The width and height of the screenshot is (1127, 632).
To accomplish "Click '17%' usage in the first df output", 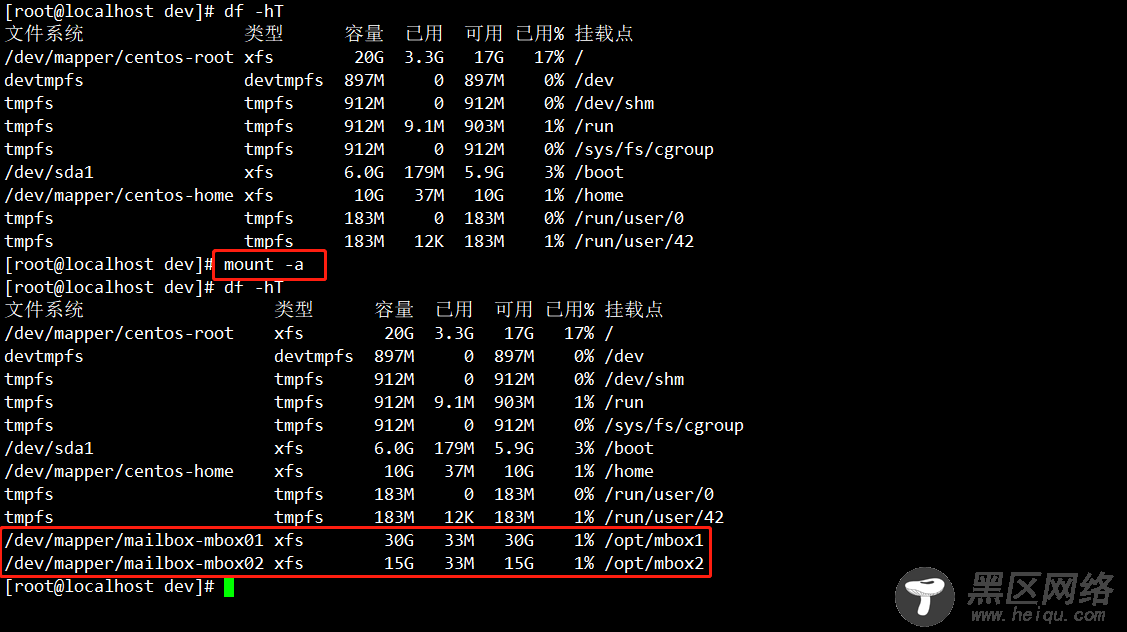I will coord(549,58).
